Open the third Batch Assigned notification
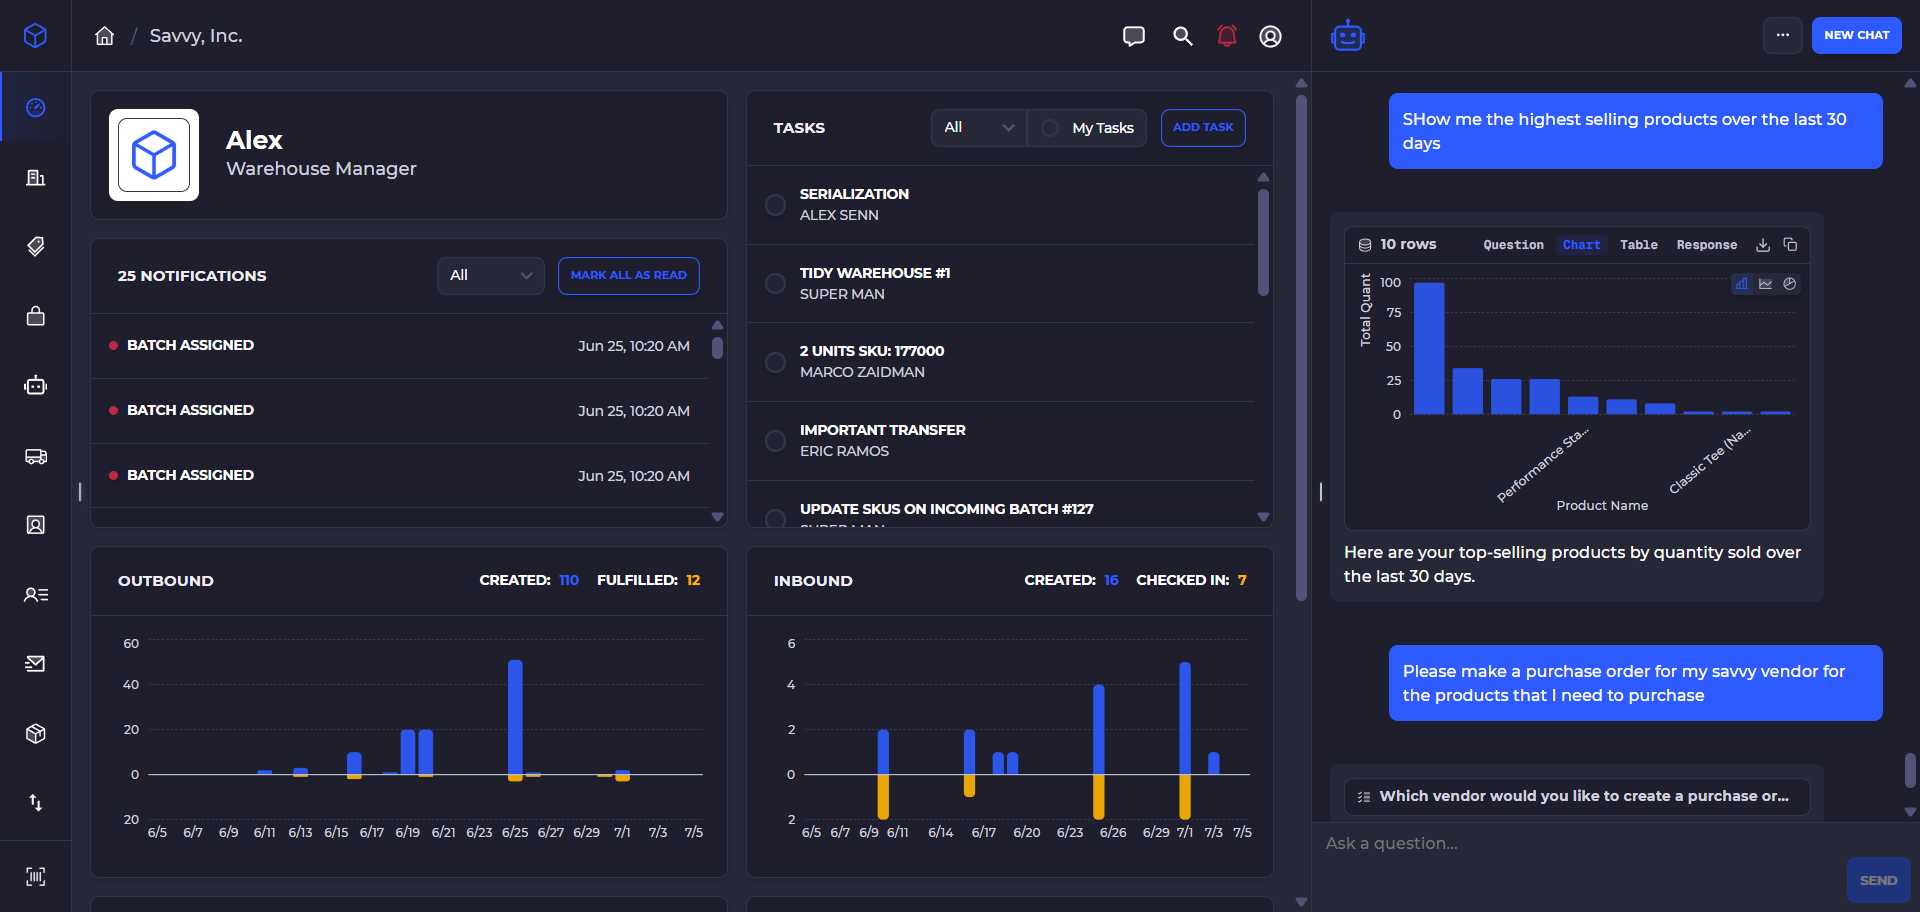 tap(399, 475)
